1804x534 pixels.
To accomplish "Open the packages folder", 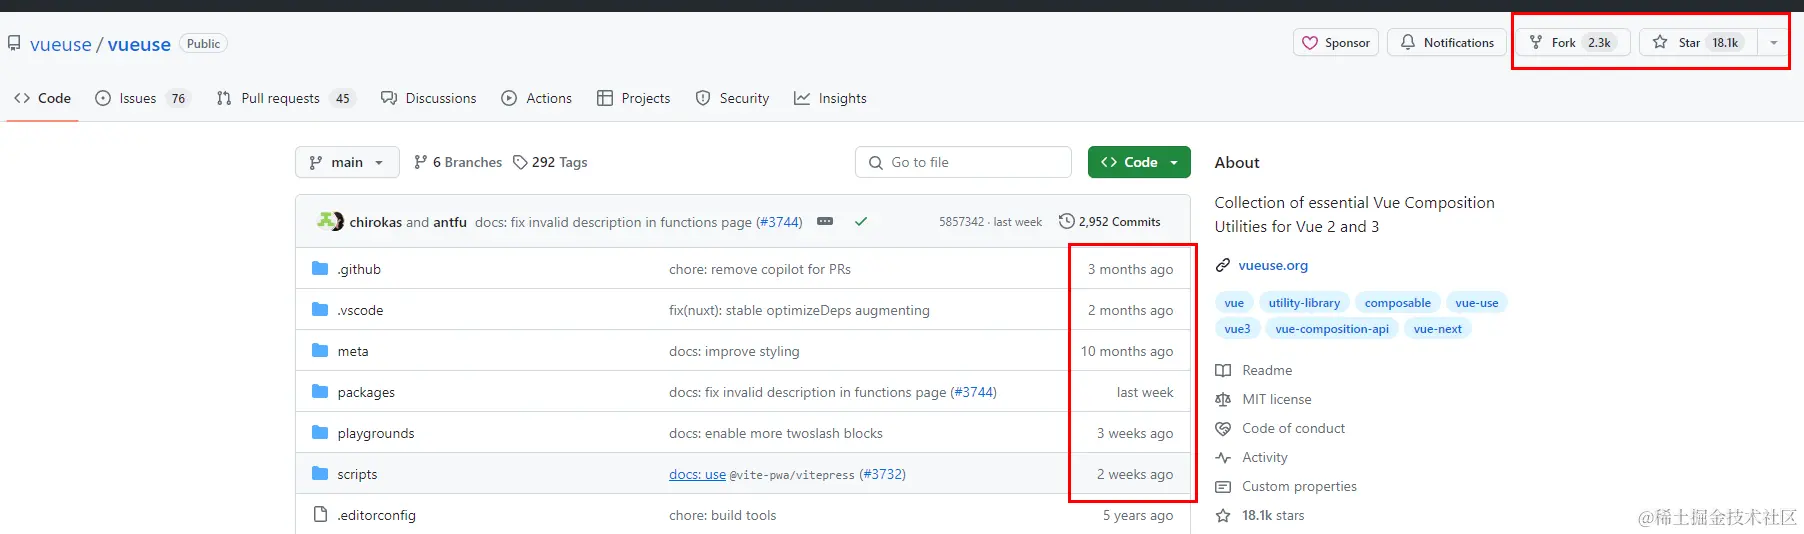I will pos(366,392).
